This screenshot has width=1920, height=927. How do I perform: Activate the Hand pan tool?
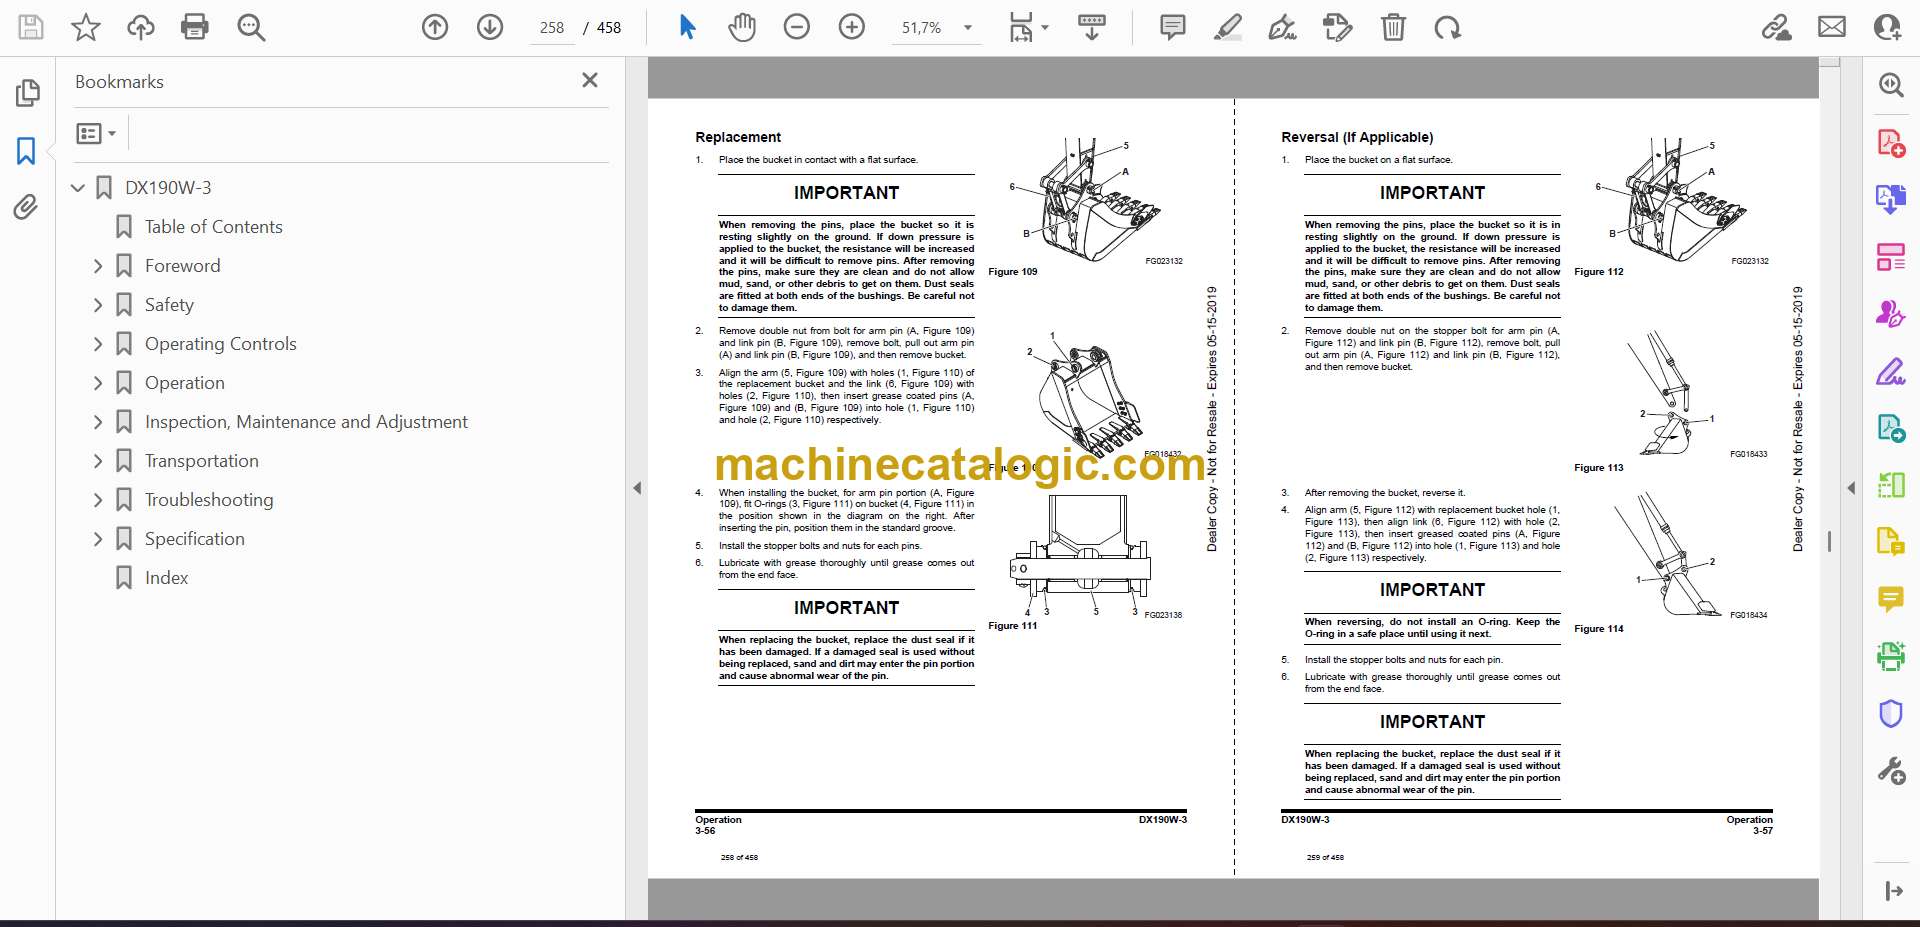pos(742,27)
